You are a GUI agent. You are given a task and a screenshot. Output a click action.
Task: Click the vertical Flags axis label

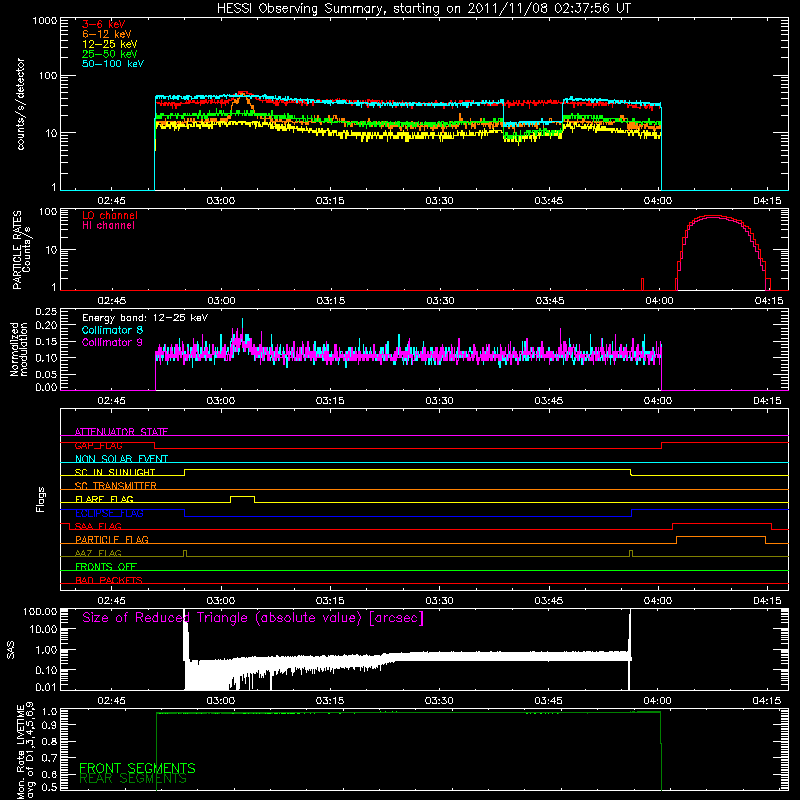coord(40,499)
